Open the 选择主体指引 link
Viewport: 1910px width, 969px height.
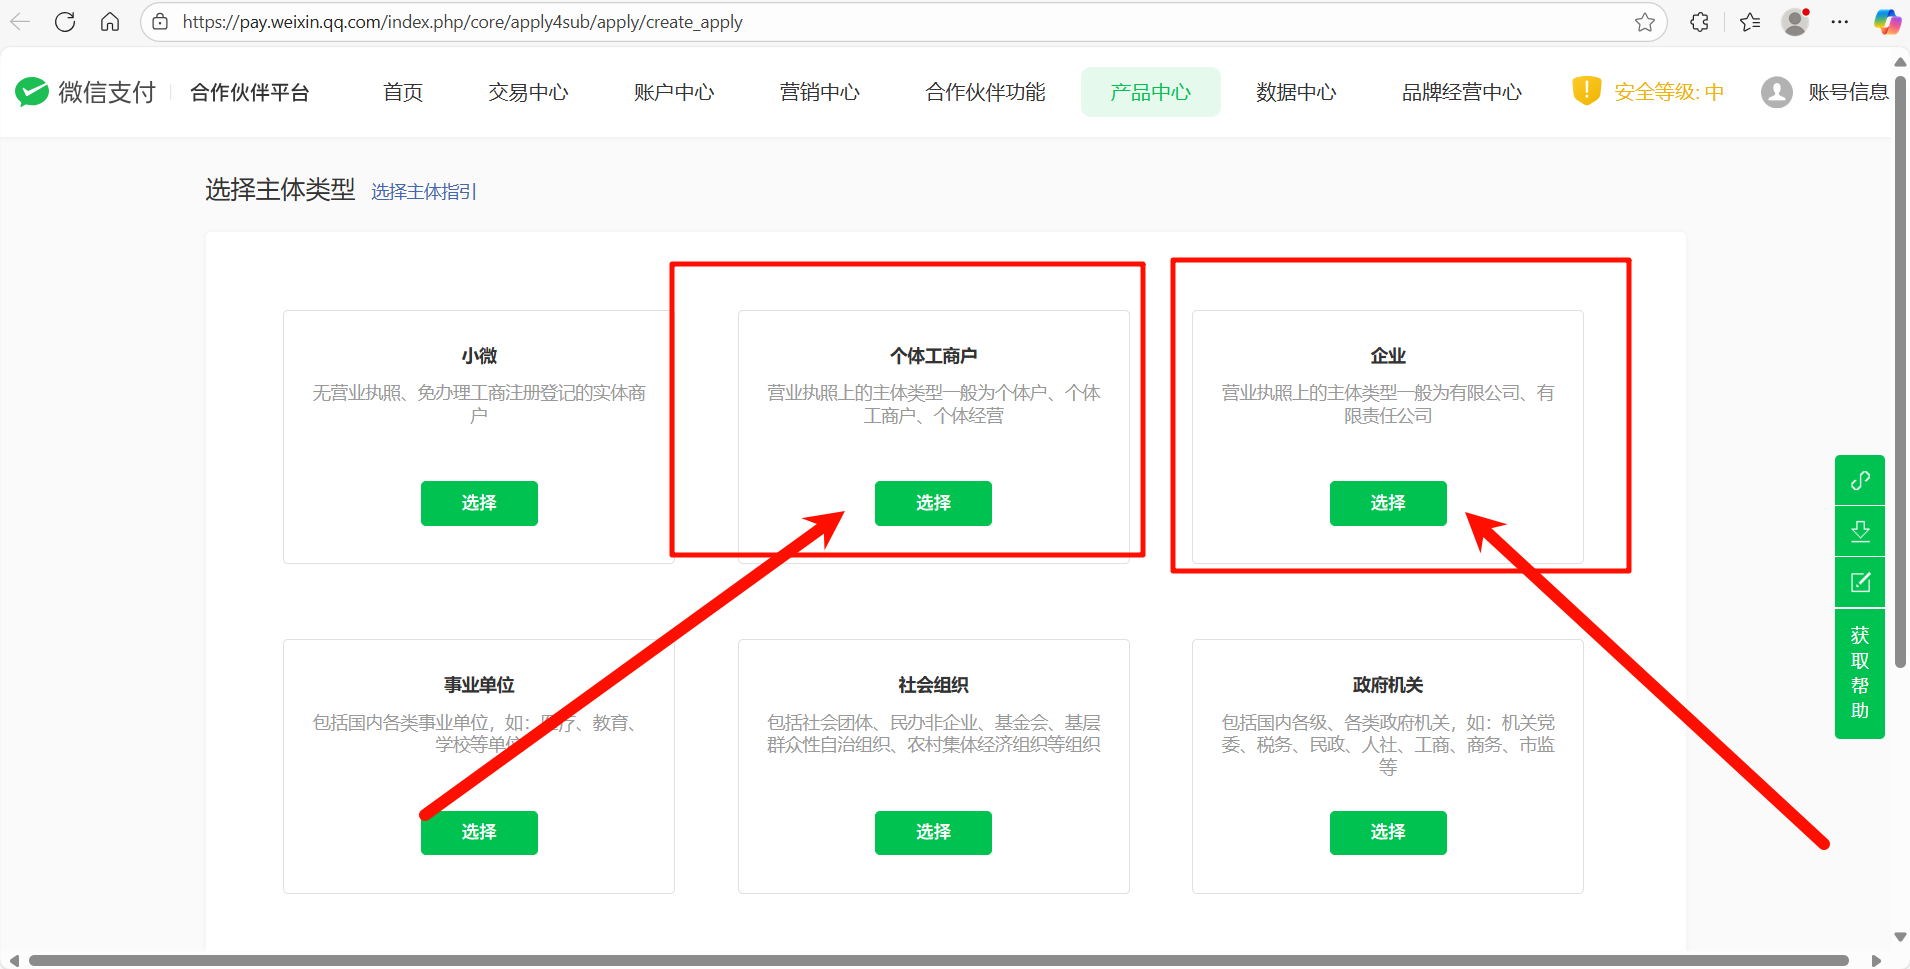424,191
